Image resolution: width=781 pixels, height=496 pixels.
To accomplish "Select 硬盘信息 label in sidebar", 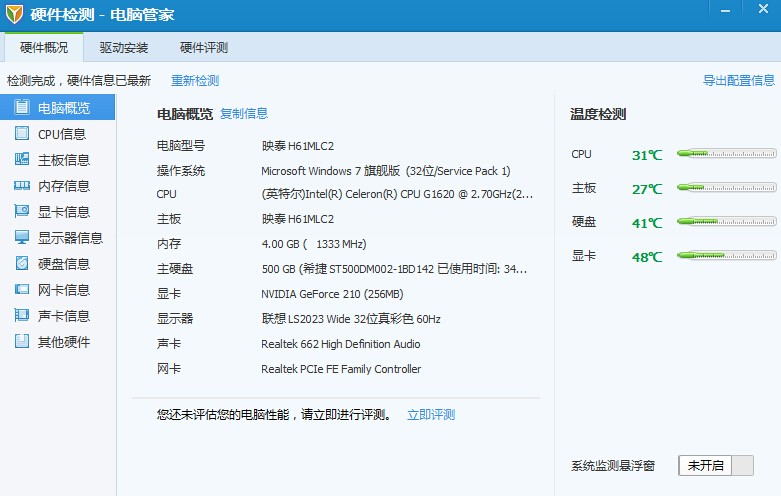I will click(64, 263).
